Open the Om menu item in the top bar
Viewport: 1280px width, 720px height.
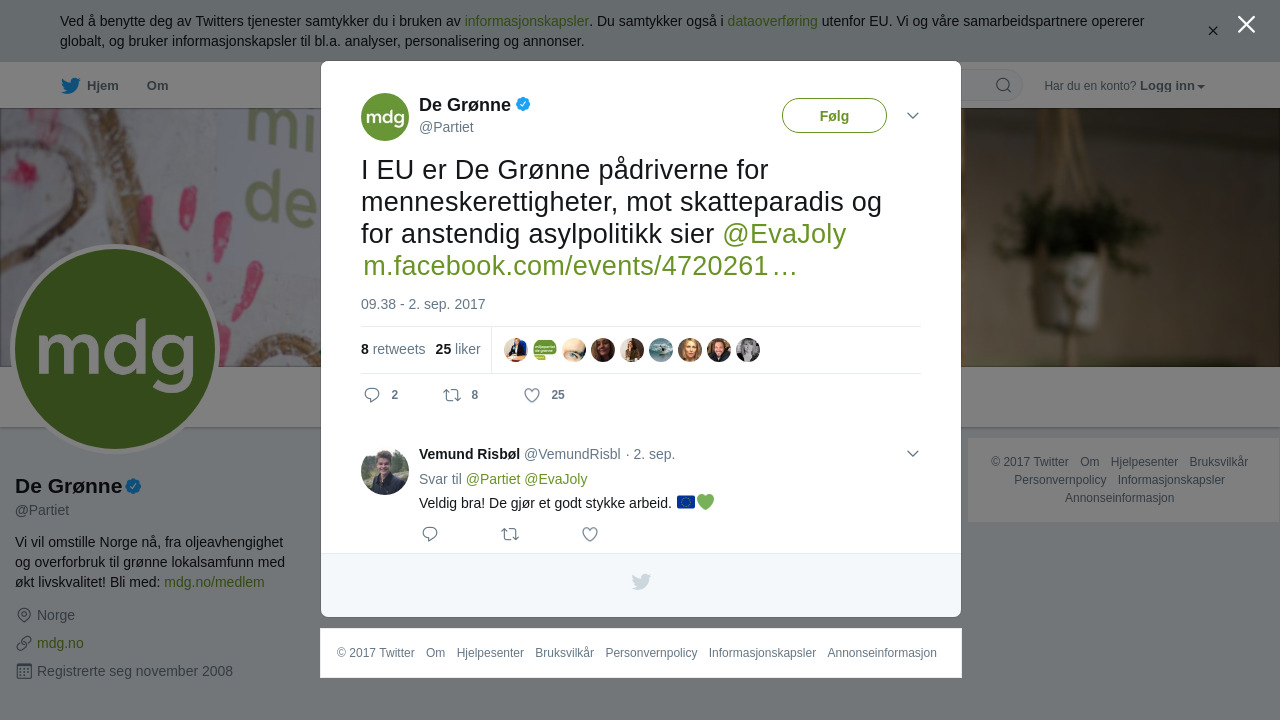[x=157, y=86]
